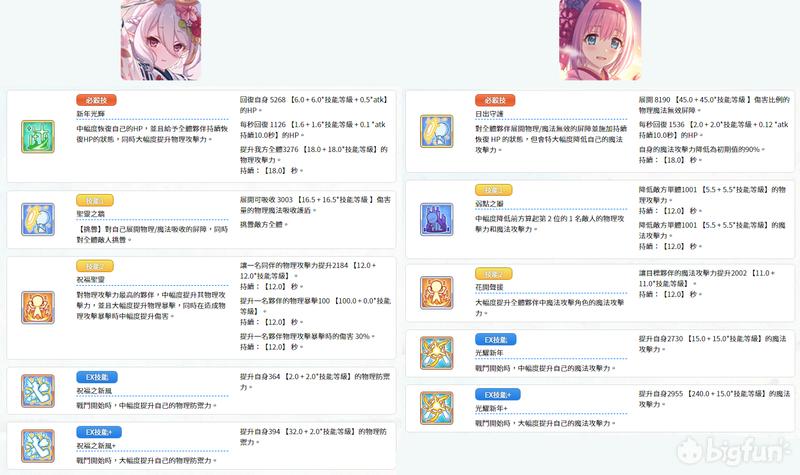Screen dimensions: 800x475
Task: Click the text 提升一名夥伴的物理暴擊100
Action: click(285, 301)
